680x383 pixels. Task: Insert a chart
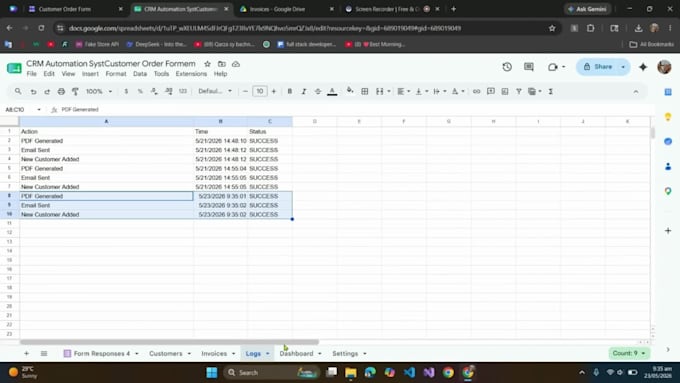[505, 92]
